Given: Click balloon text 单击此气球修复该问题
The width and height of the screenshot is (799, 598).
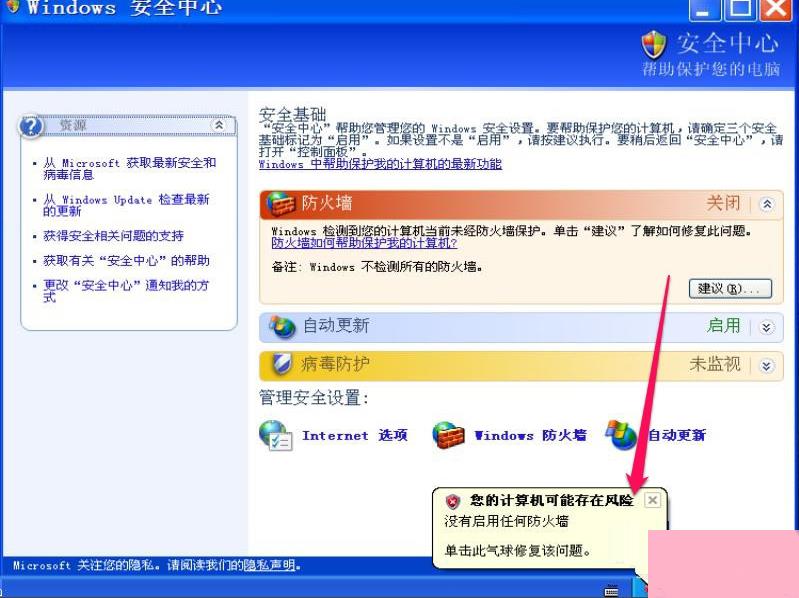Looking at the screenshot, I should click(518, 551).
